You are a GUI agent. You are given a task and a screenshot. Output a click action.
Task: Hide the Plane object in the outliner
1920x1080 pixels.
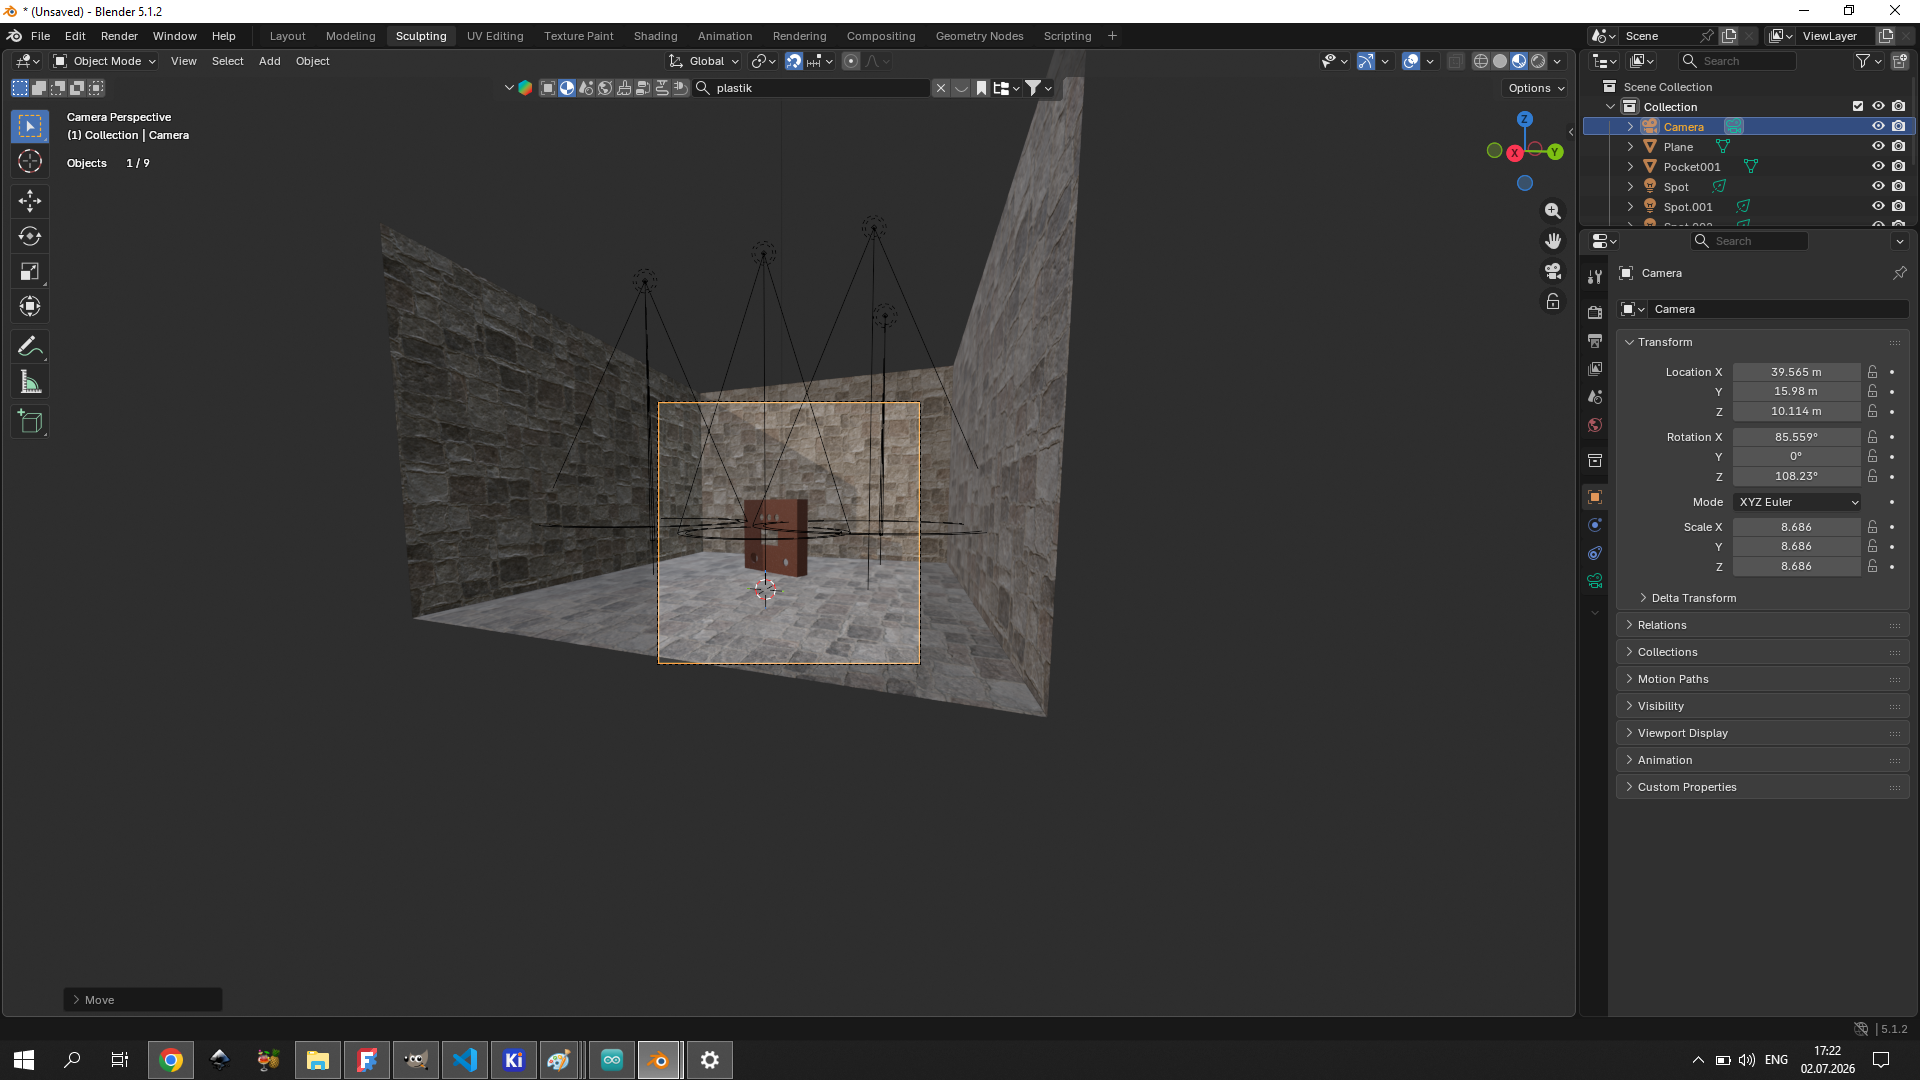(1878, 146)
